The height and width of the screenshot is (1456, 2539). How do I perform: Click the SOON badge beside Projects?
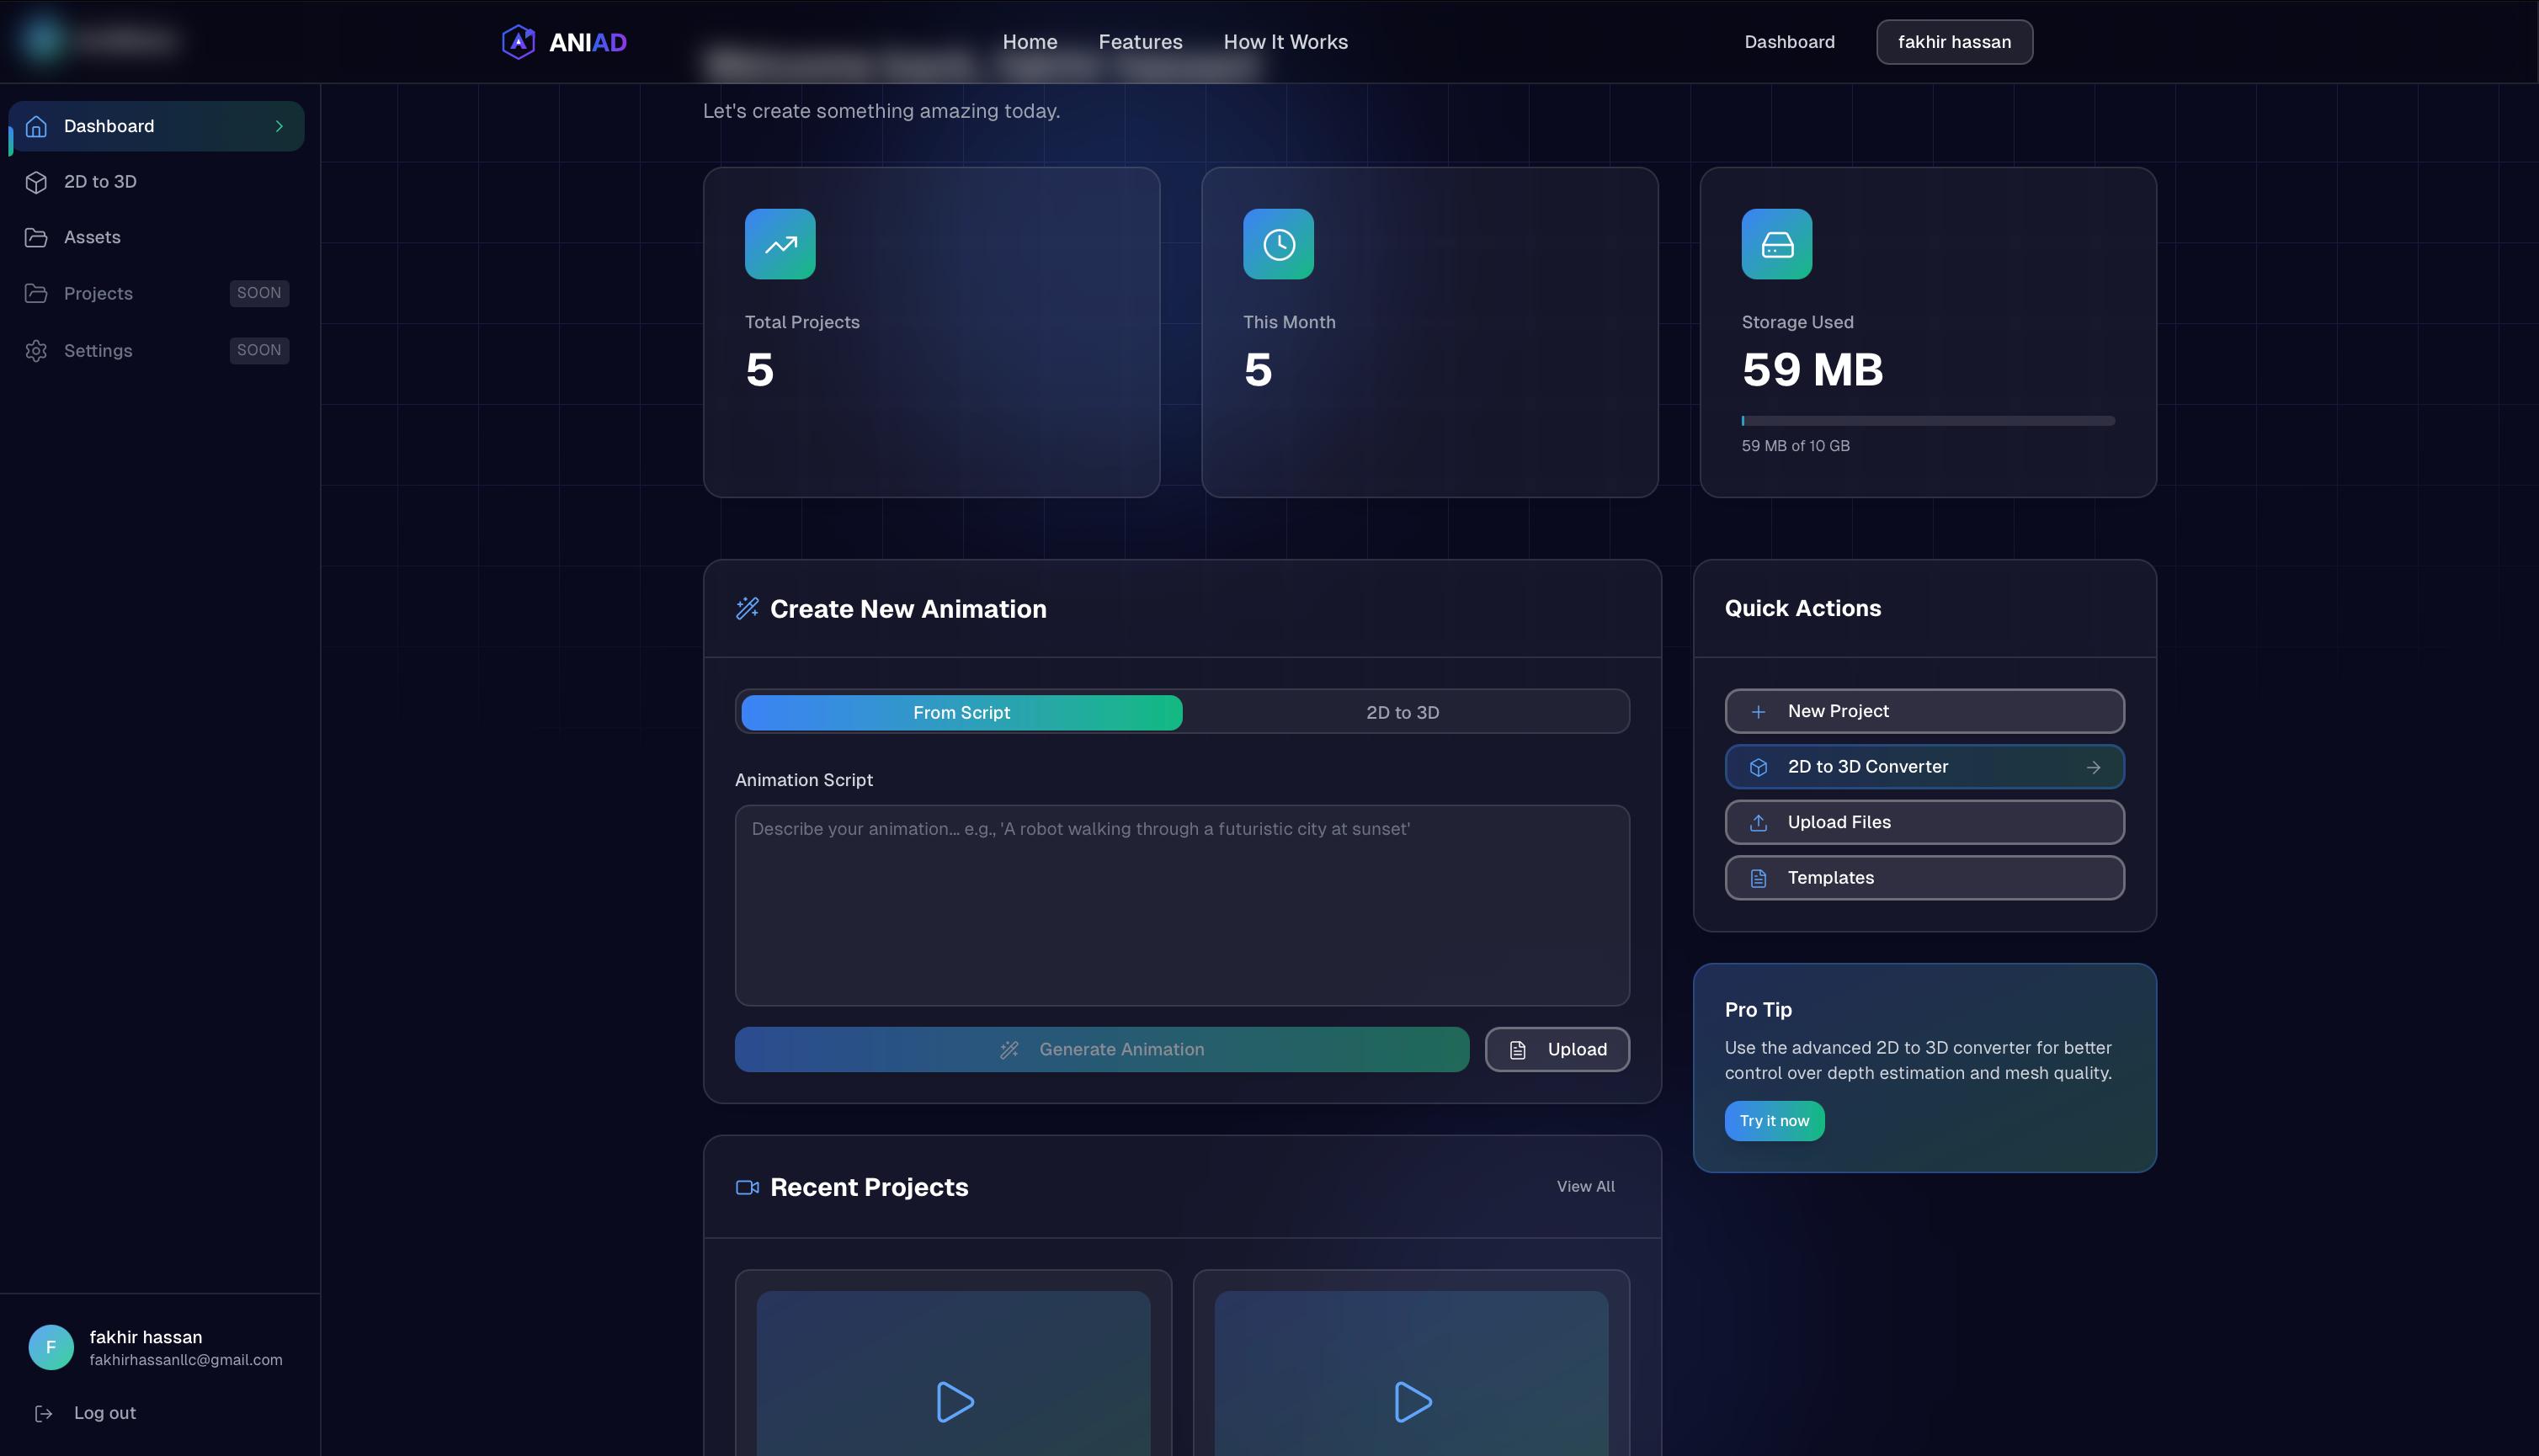pos(259,293)
